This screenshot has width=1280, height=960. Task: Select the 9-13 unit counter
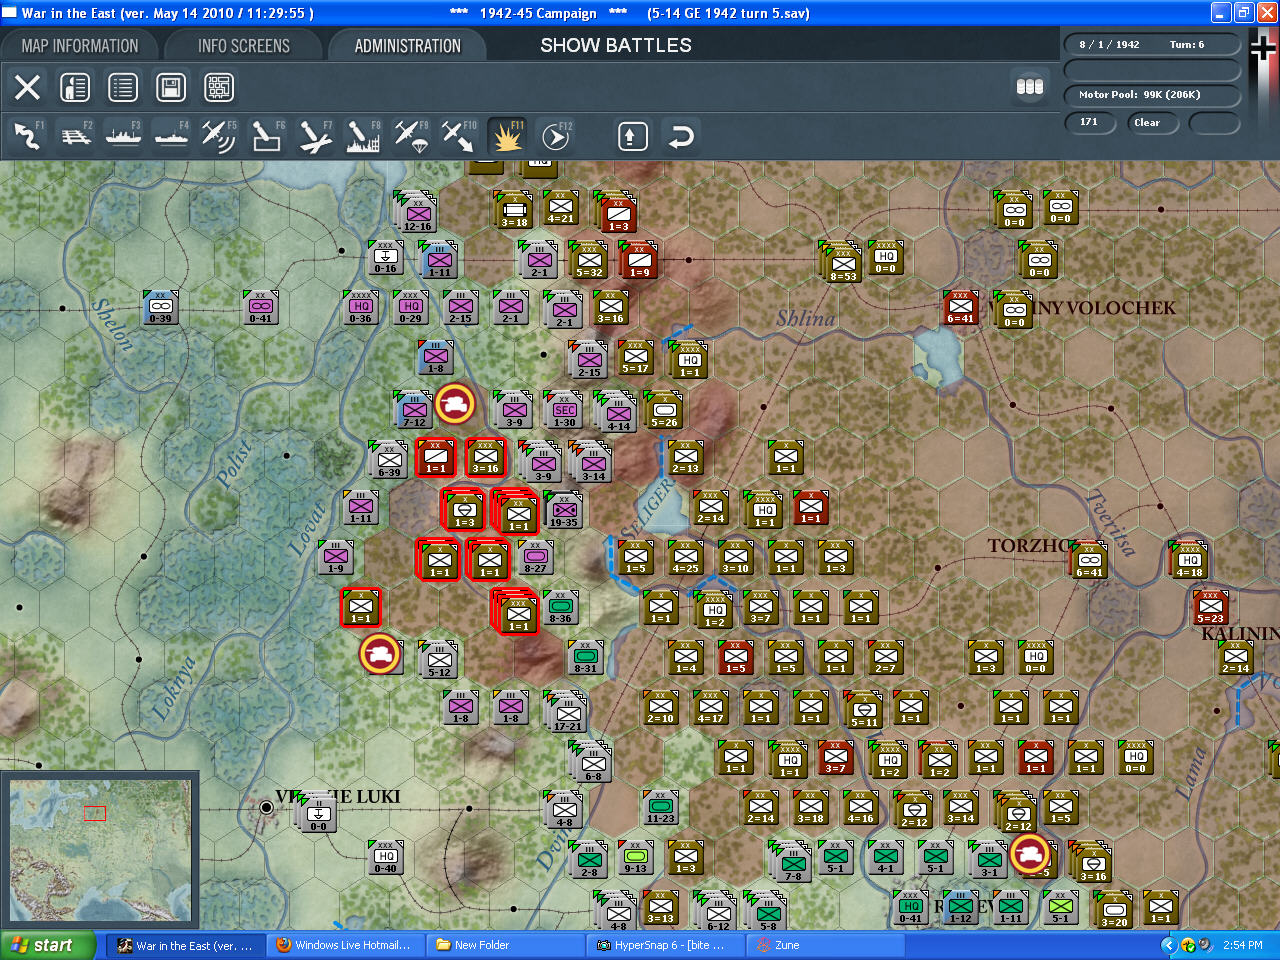tap(635, 859)
